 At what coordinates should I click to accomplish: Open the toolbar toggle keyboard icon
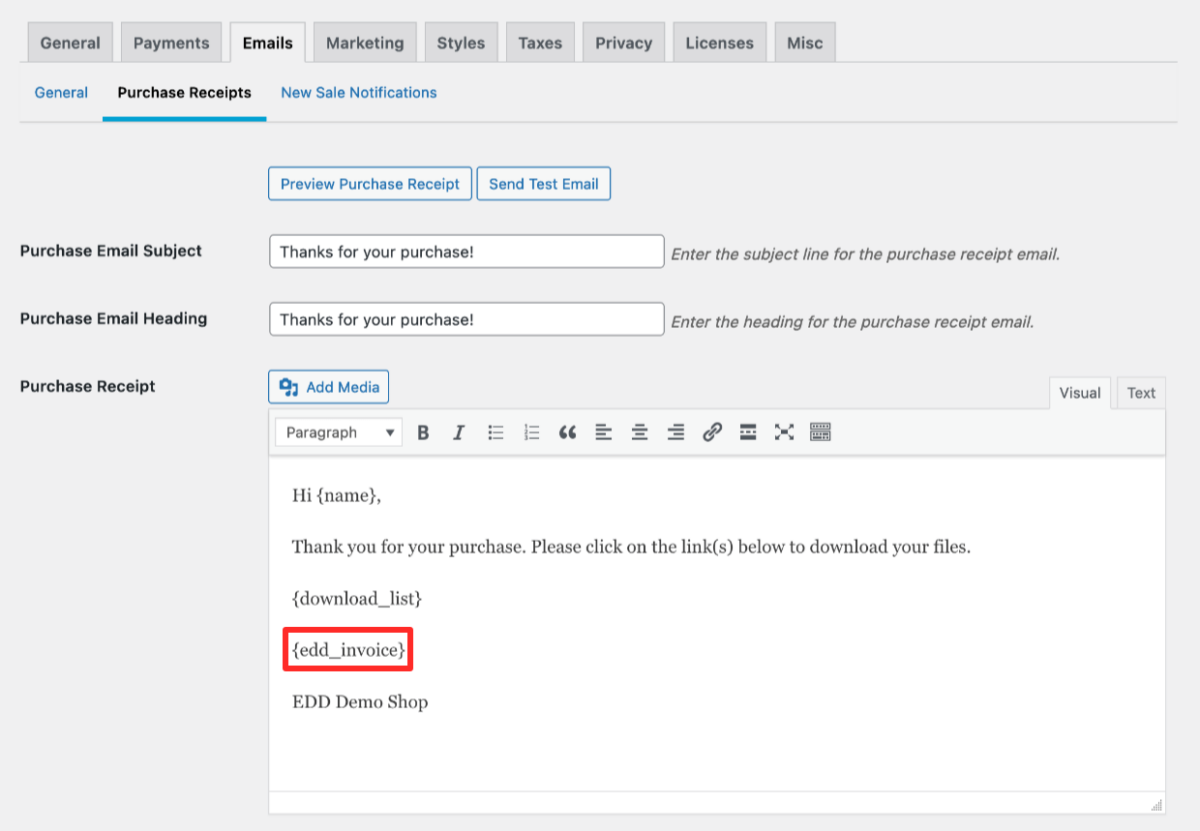pyautogui.click(x=819, y=432)
